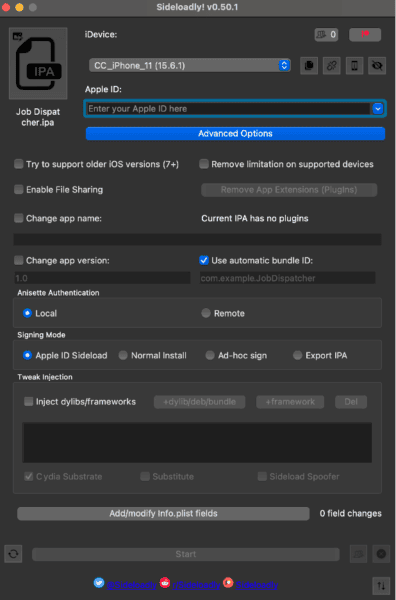Screen dimensions: 396x600
Task: Enable Inject dylibs/frameworks checkbox
Action: click(29, 401)
